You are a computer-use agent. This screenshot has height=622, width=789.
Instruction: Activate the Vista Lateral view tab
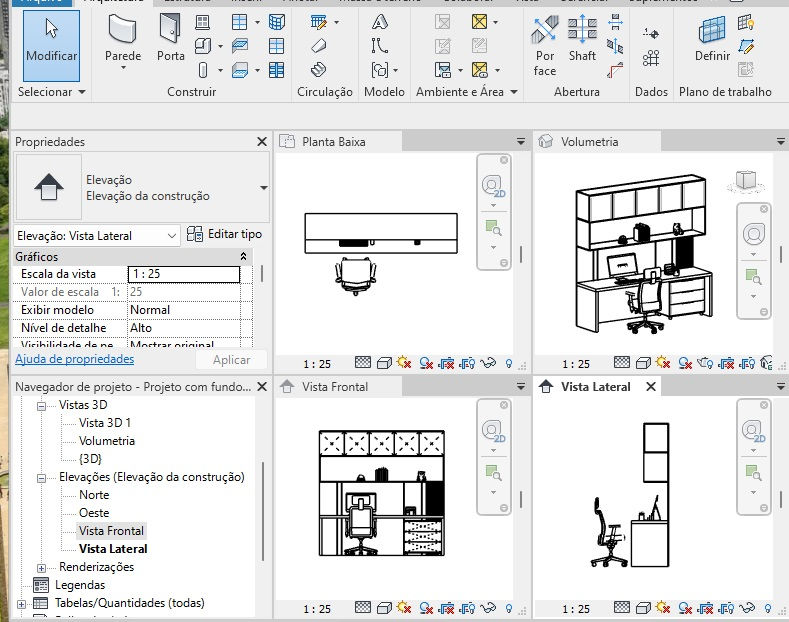(596, 387)
